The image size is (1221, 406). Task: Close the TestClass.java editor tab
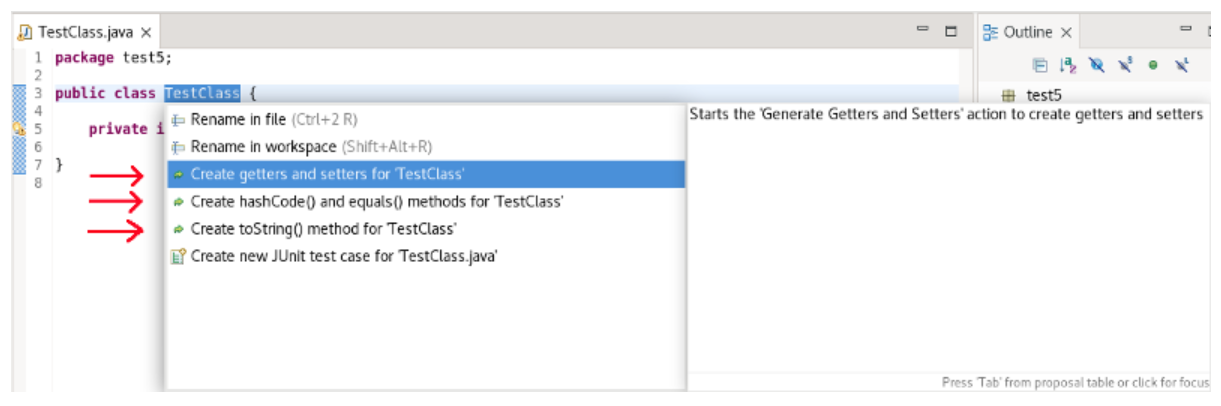point(146,32)
